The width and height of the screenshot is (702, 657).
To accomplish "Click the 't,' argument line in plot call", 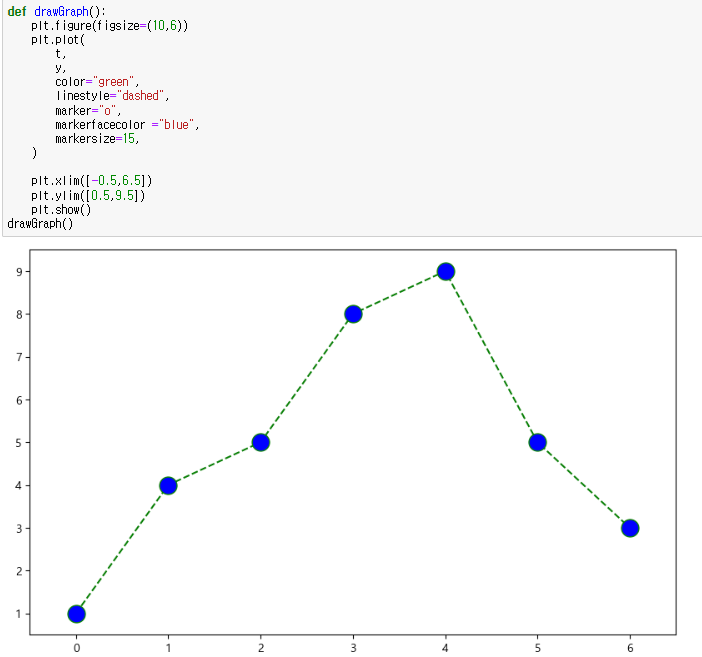I will tap(60, 54).
